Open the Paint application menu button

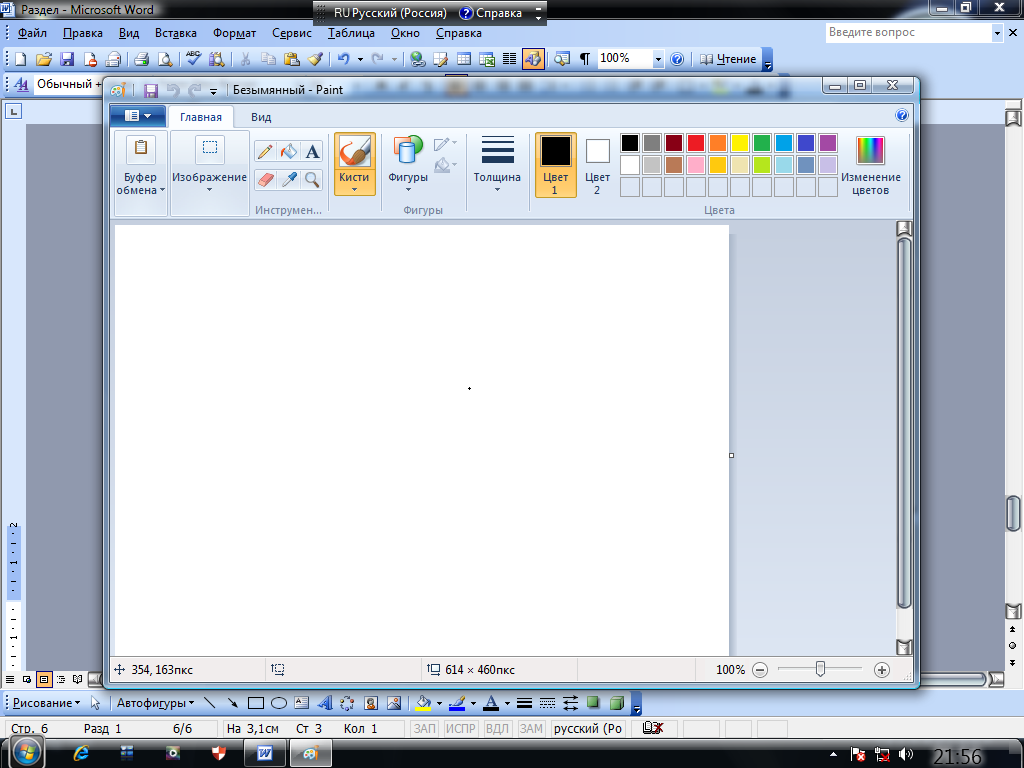[x=137, y=116]
